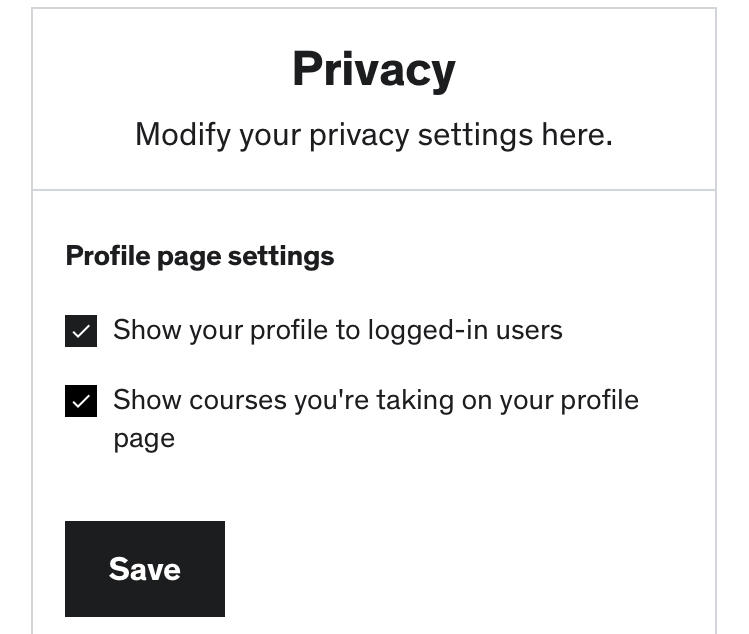Click the "Show your profile to logged-in users" label
749x634 pixels.
coord(337,330)
